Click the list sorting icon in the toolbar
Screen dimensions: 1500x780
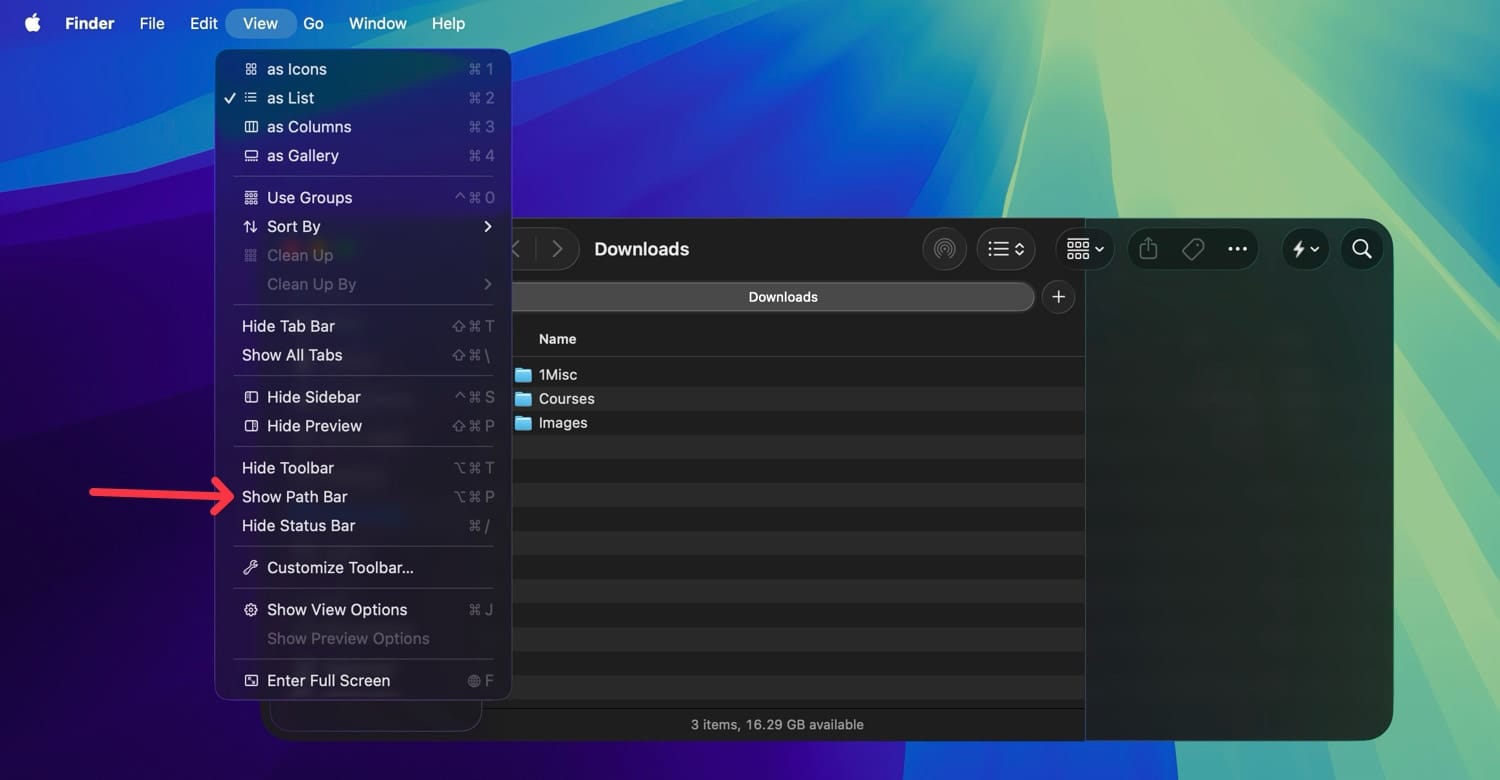pyautogui.click(x=1005, y=248)
